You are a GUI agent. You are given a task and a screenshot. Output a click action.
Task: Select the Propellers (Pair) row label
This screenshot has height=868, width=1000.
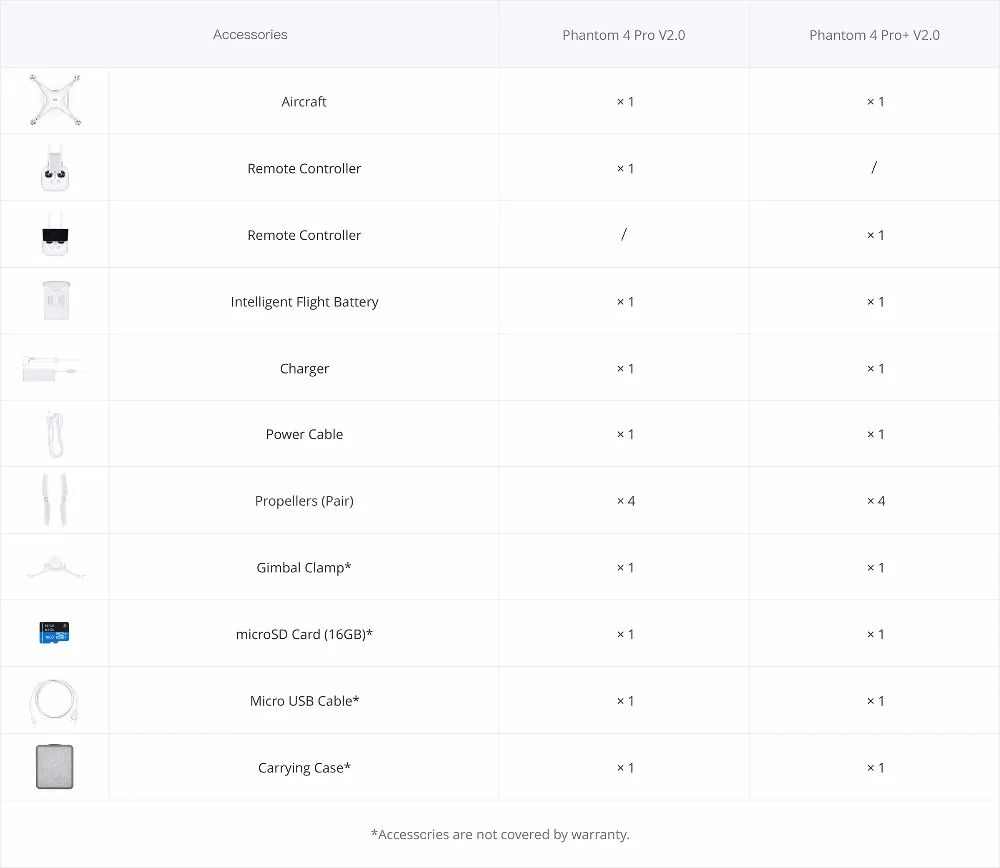[304, 501]
